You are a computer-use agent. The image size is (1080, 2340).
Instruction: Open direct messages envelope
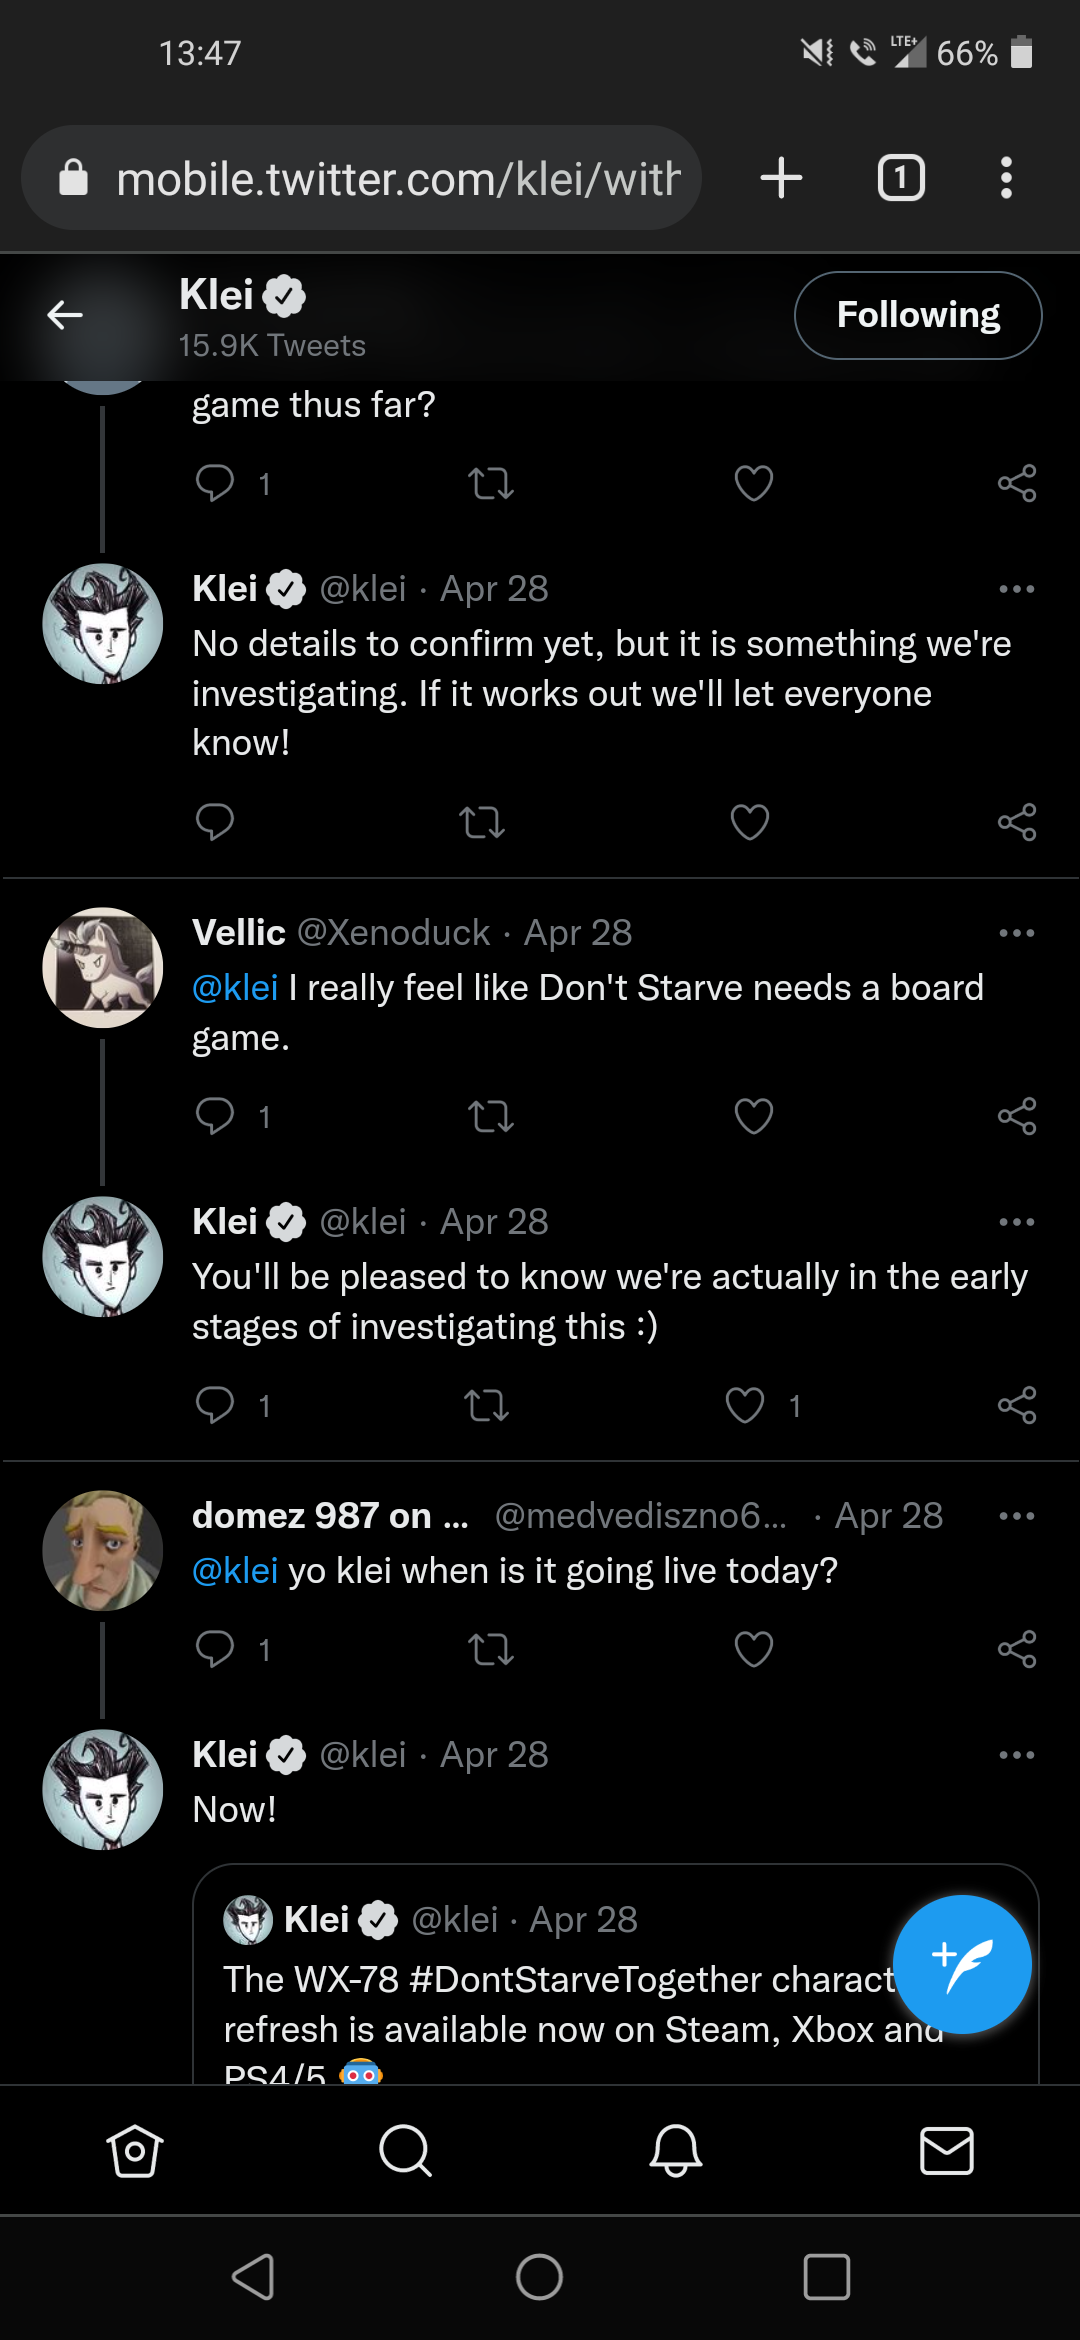[946, 2150]
